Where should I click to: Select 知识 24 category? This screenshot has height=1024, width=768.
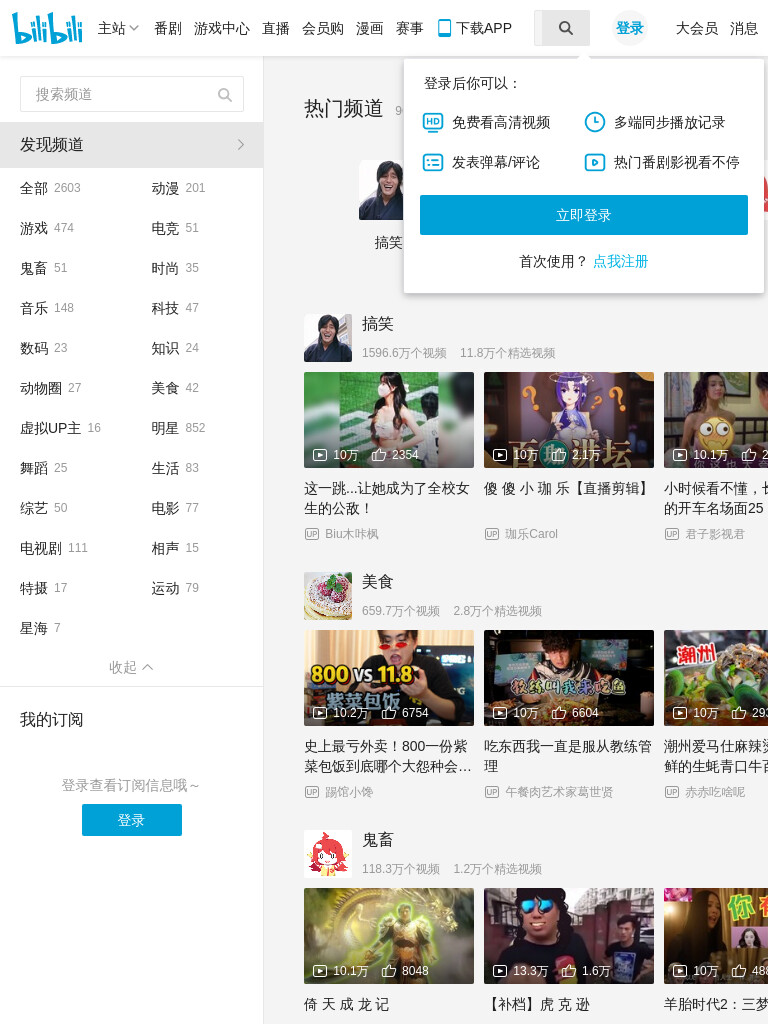175,348
